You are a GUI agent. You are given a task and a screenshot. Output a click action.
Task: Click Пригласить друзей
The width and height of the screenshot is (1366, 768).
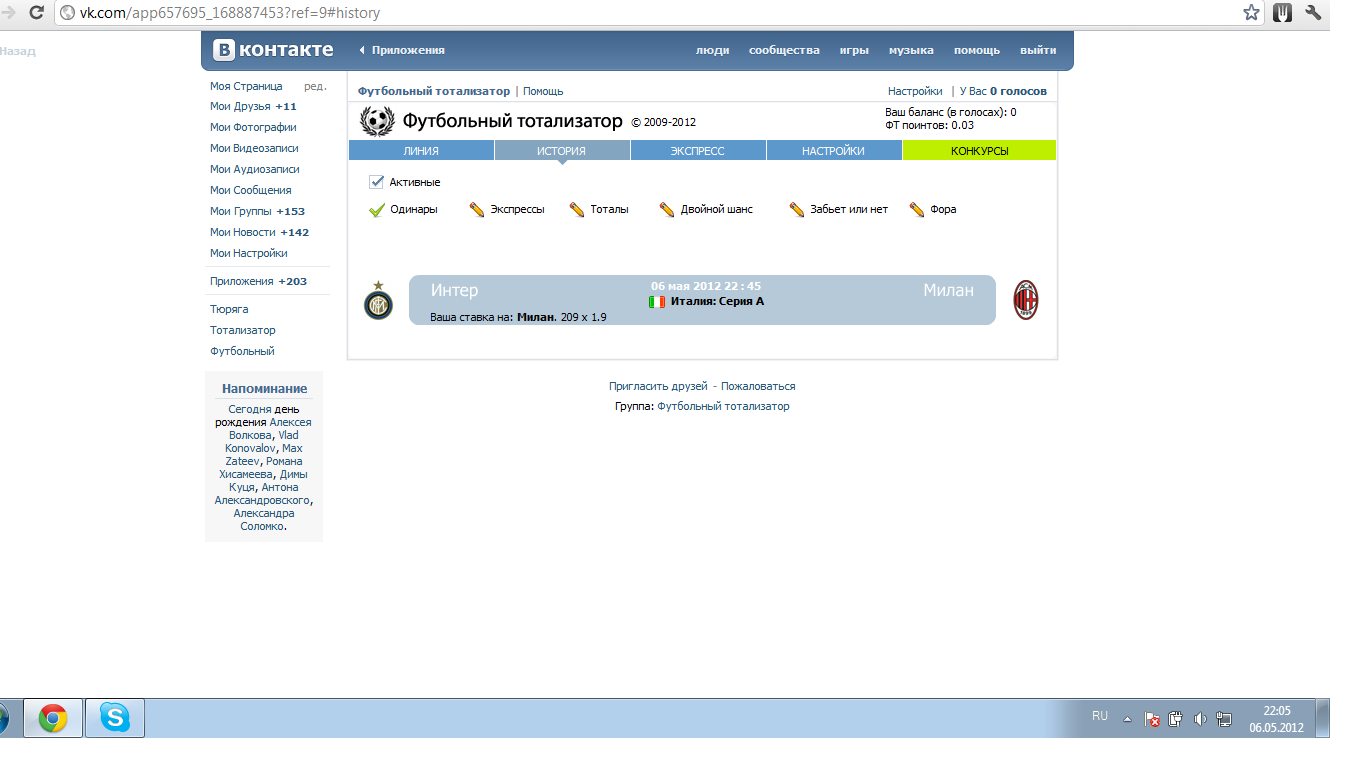658,386
